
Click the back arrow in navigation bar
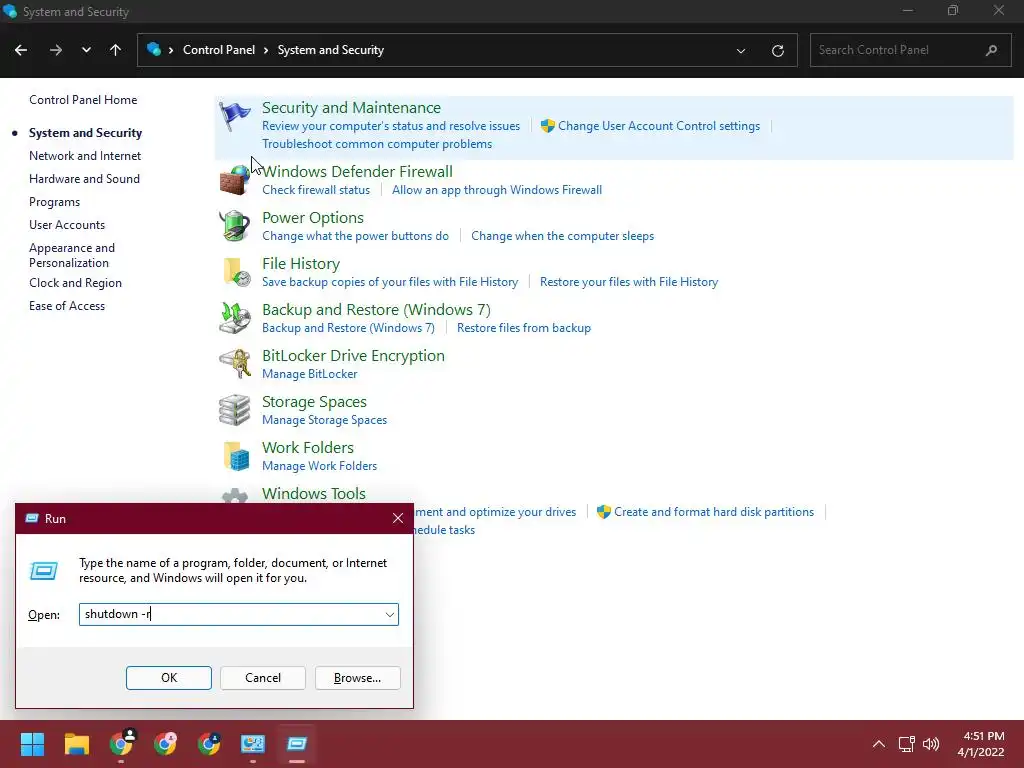tap(21, 50)
